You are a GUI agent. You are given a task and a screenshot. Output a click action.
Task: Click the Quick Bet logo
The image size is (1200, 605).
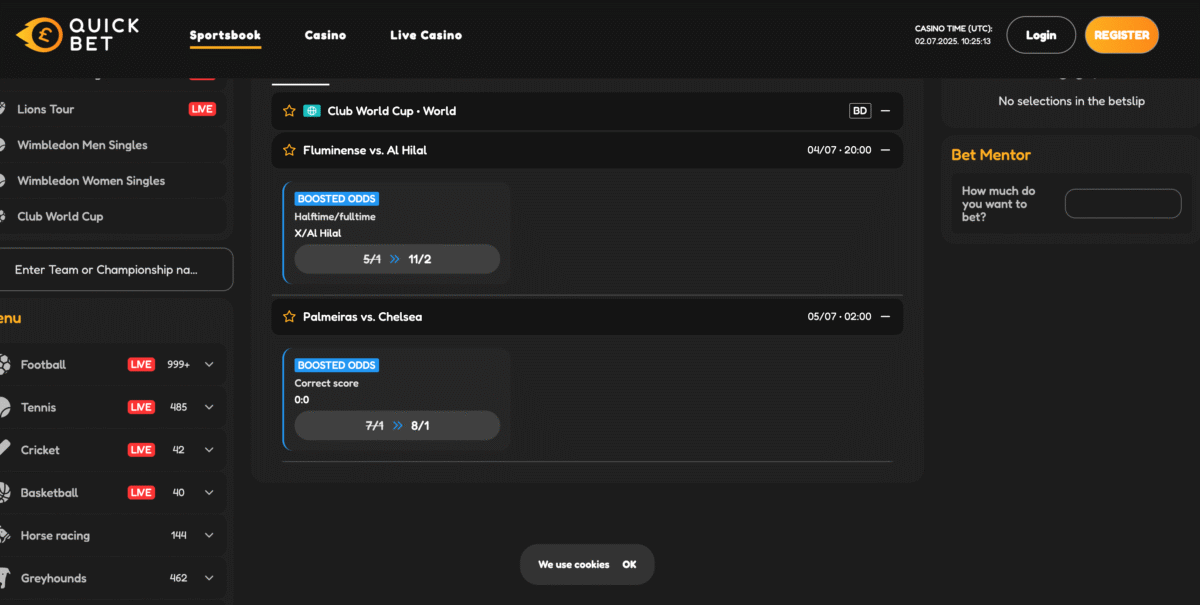pyautogui.click(x=78, y=34)
